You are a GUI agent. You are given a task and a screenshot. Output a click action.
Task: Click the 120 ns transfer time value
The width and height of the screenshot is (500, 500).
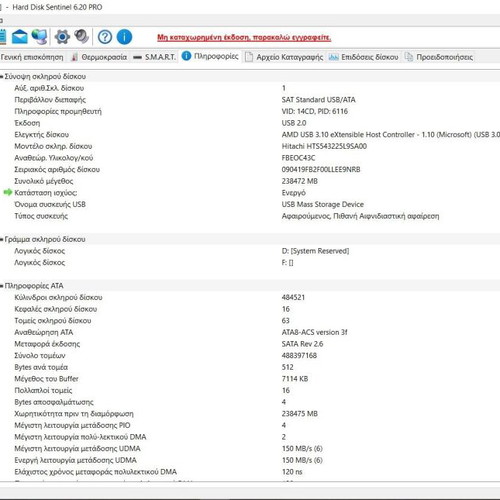[292, 472]
